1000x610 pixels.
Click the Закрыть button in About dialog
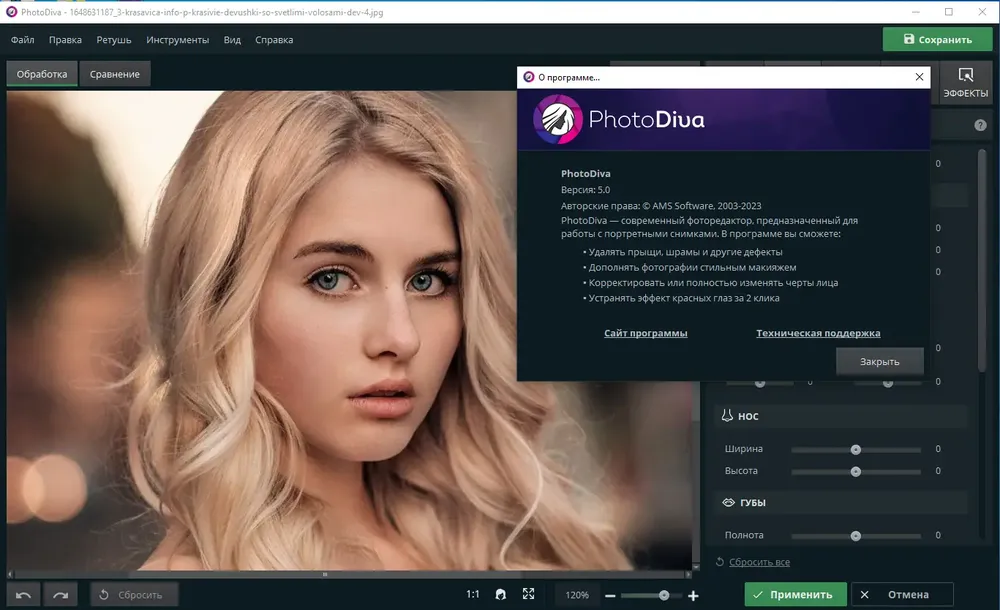tap(879, 361)
